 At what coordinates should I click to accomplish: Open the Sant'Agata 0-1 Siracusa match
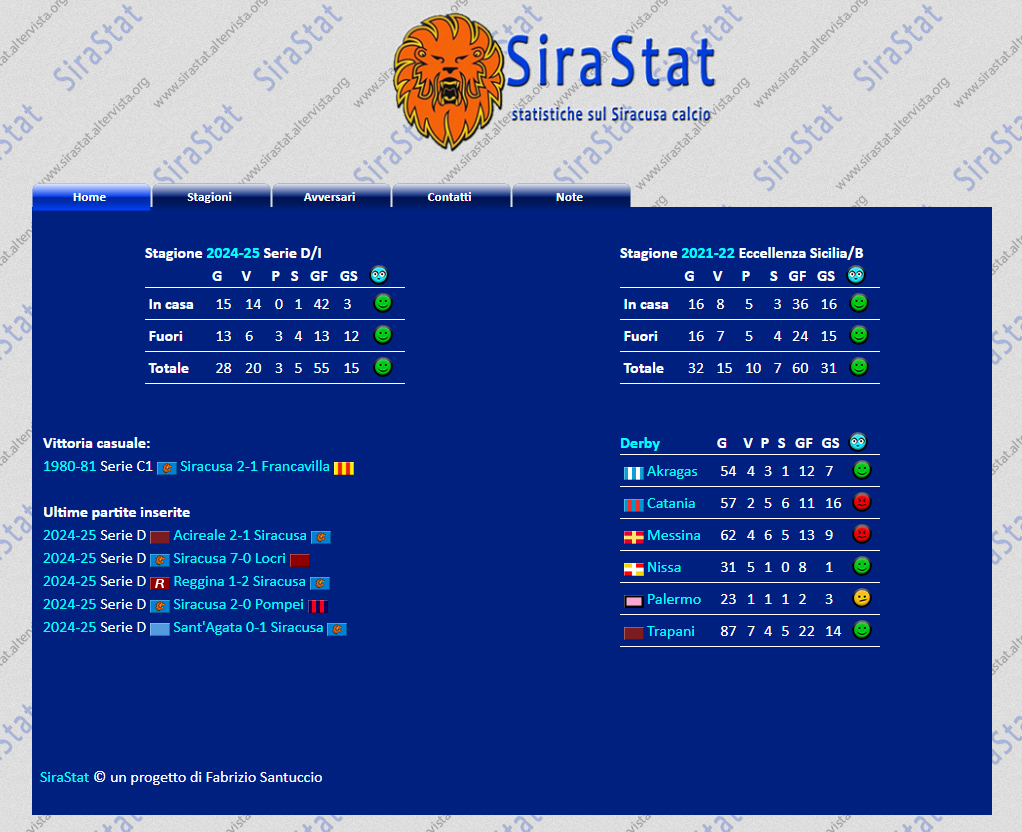click(248, 627)
